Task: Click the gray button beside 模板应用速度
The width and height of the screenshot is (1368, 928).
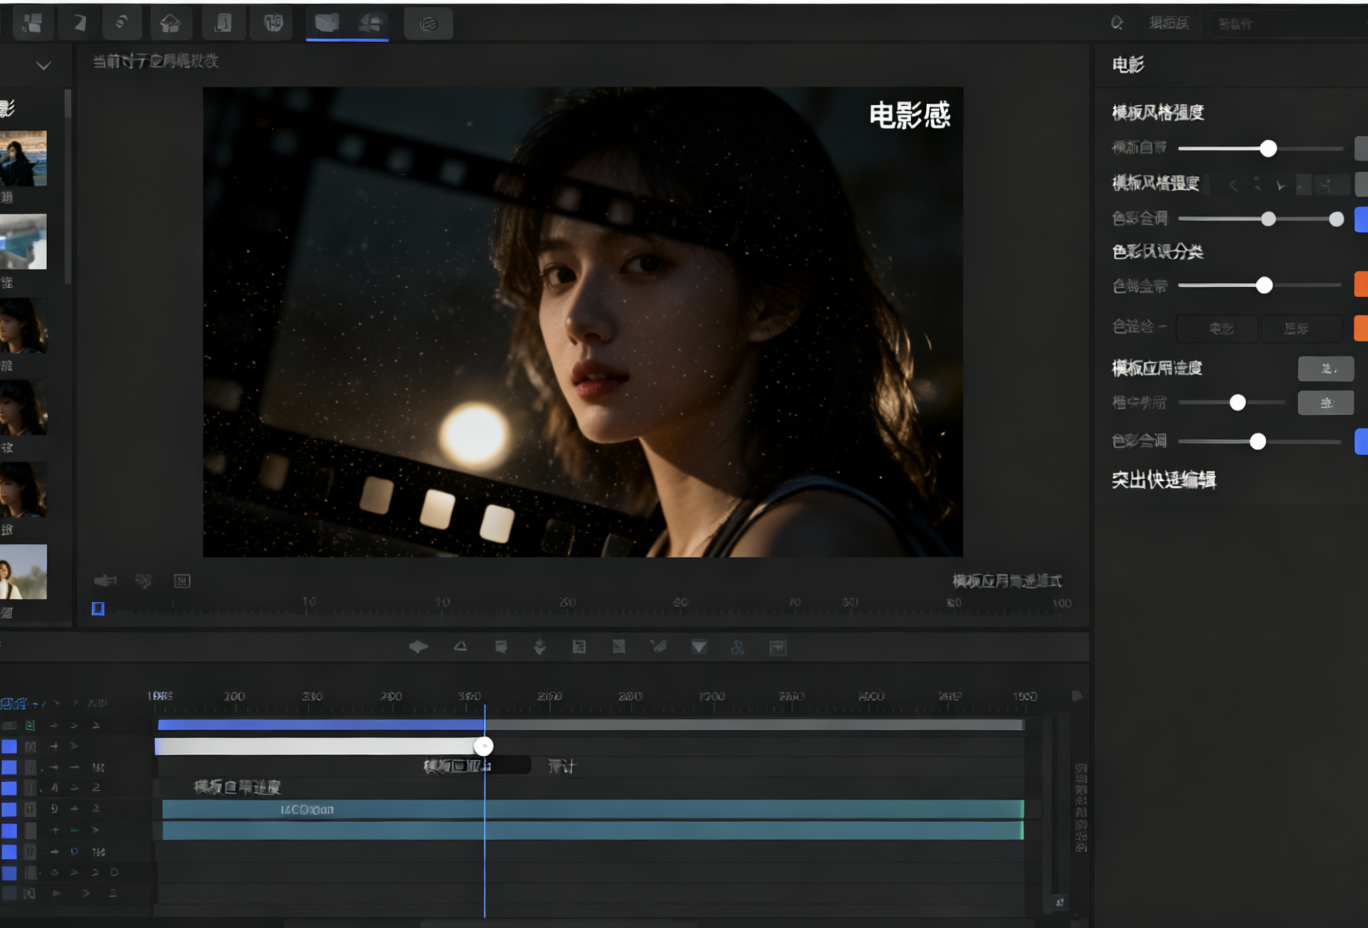Action: coord(1325,368)
